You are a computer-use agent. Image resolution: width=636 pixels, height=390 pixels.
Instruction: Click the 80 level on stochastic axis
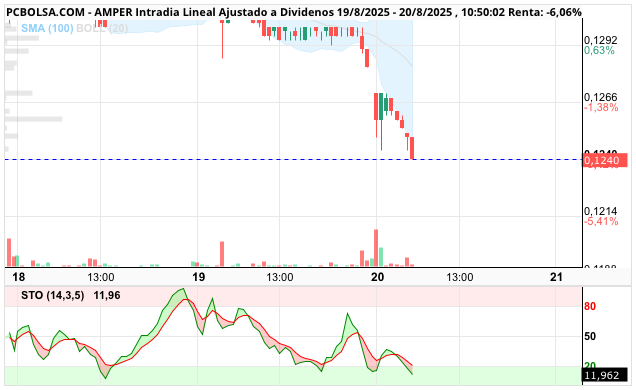(590, 306)
